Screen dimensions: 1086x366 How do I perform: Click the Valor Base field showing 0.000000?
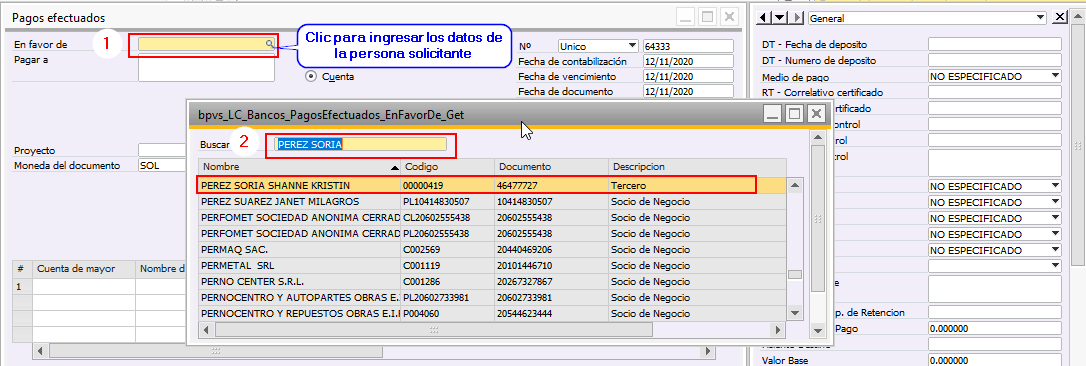pos(995,360)
